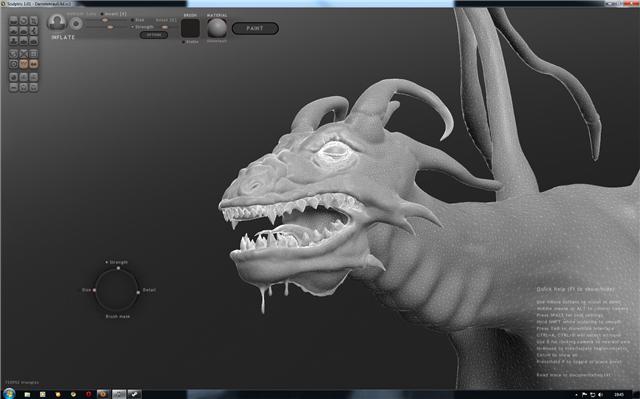Select the Flatten brush tool
This screenshot has width=640, height=399.
(24, 30)
